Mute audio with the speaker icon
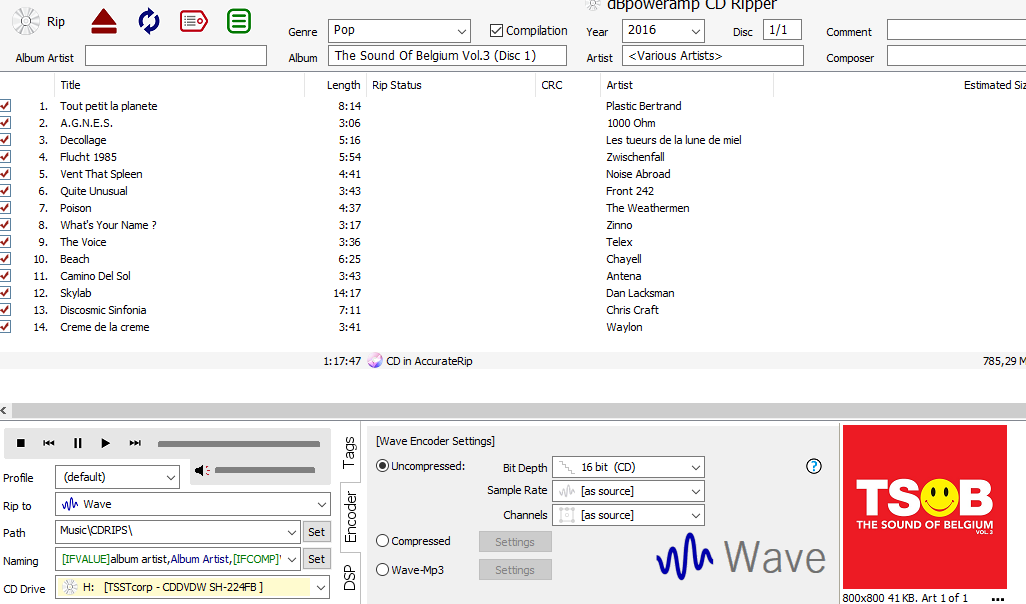 pyautogui.click(x=202, y=470)
